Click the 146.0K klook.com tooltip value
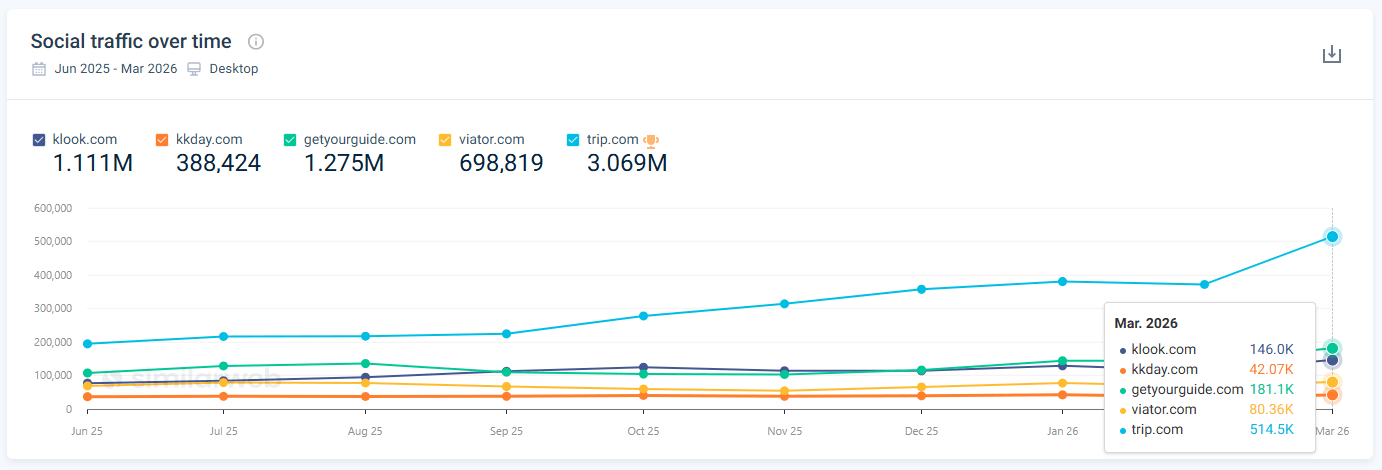 pyautogui.click(x=1271, y=350)
